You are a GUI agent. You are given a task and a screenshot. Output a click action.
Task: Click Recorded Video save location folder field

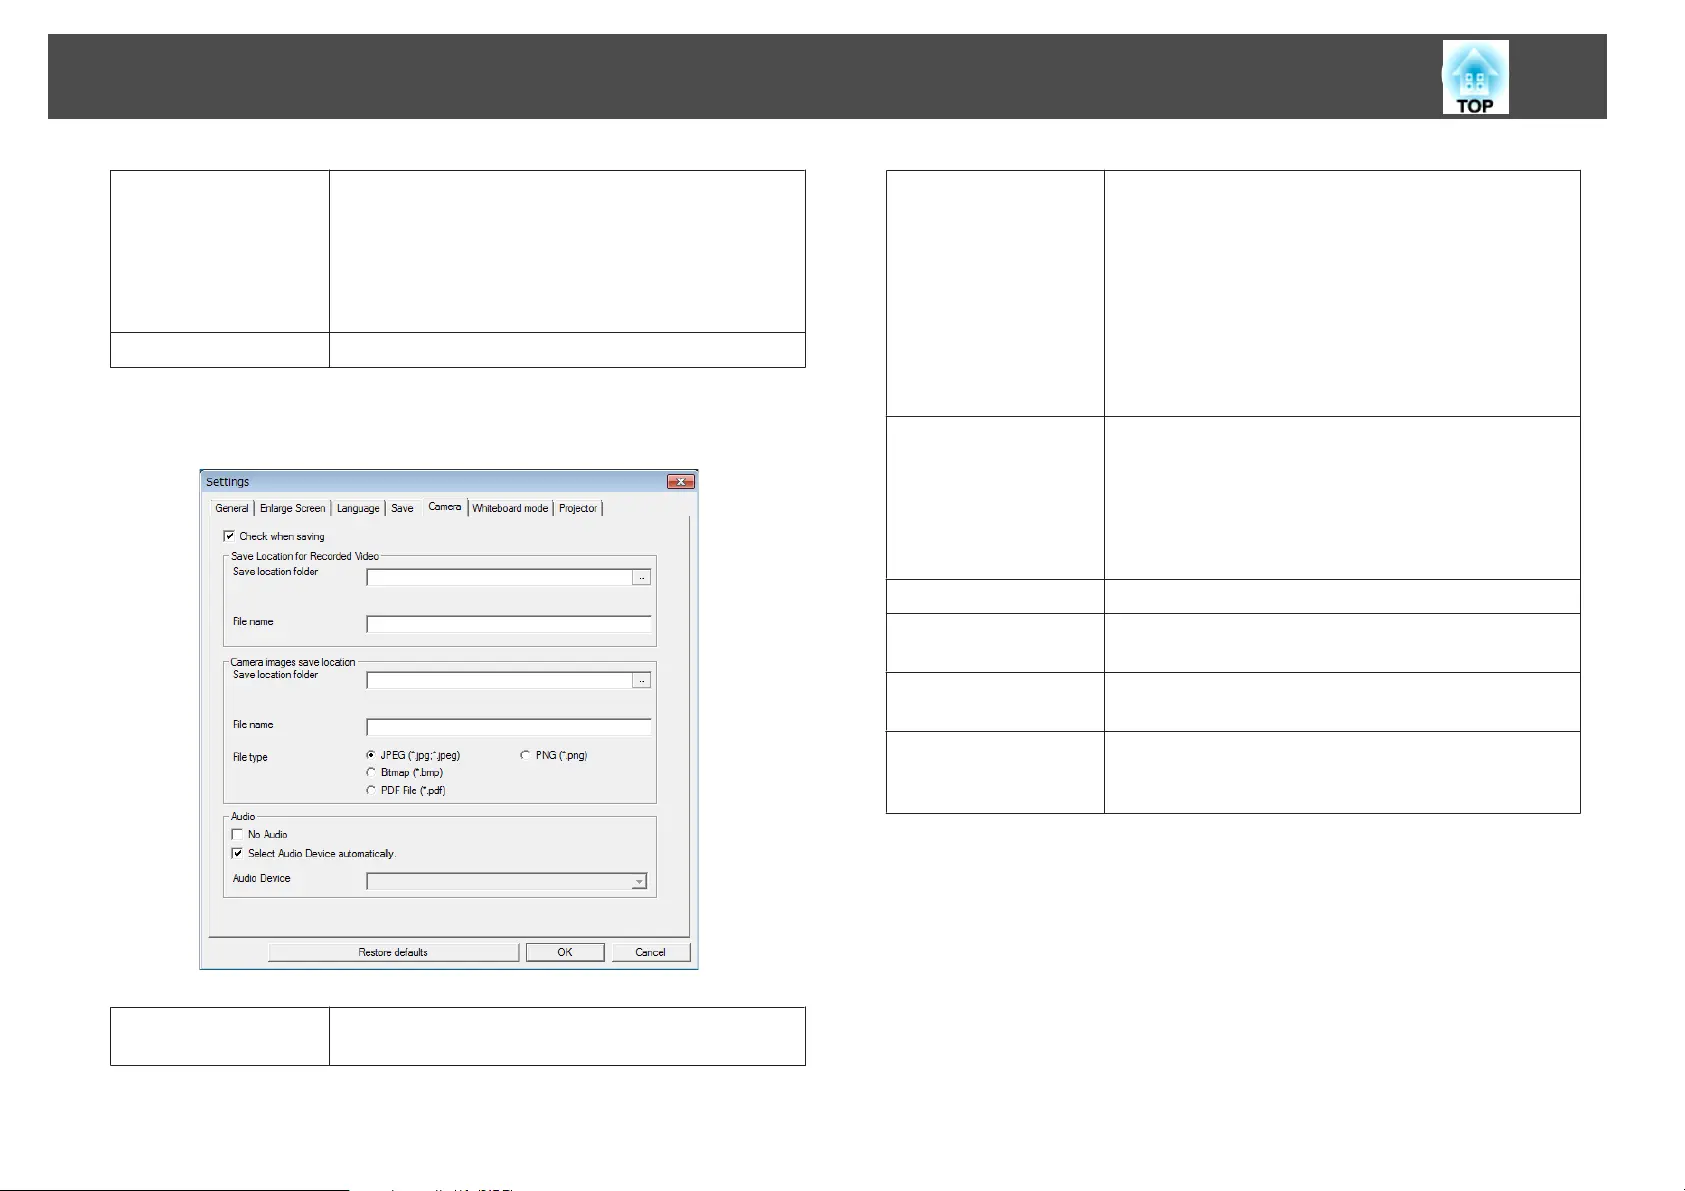pos(500,577)
